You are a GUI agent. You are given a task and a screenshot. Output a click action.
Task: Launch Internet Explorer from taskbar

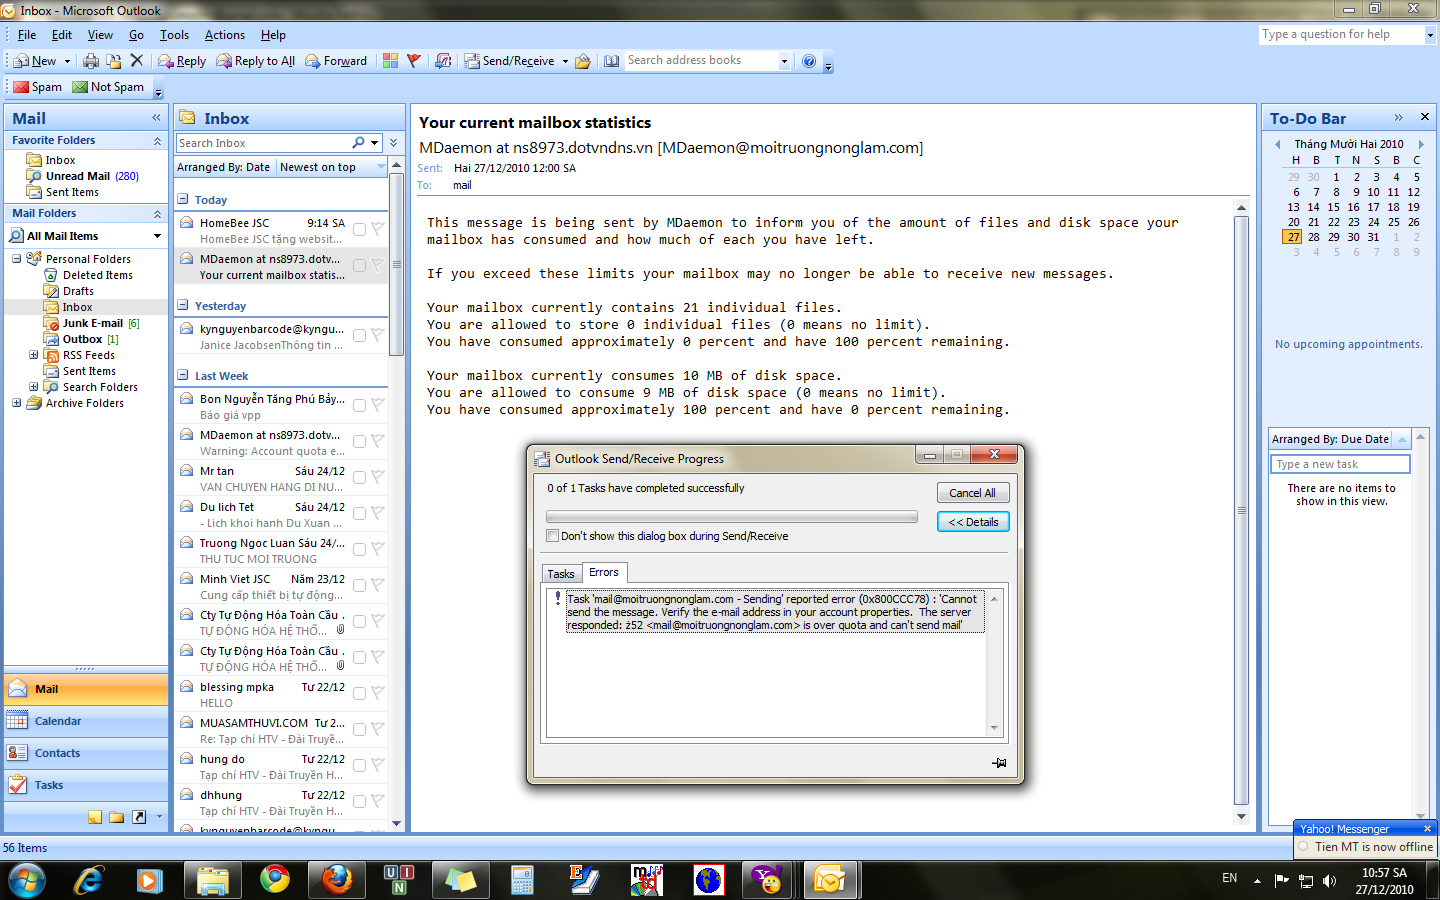pyautogui.click(x=90, y=880)
